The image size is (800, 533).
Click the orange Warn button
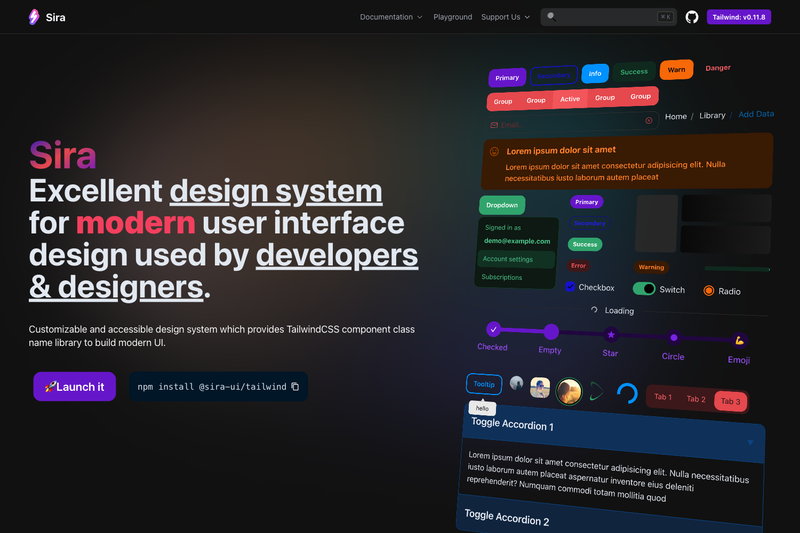pos(677,70)
